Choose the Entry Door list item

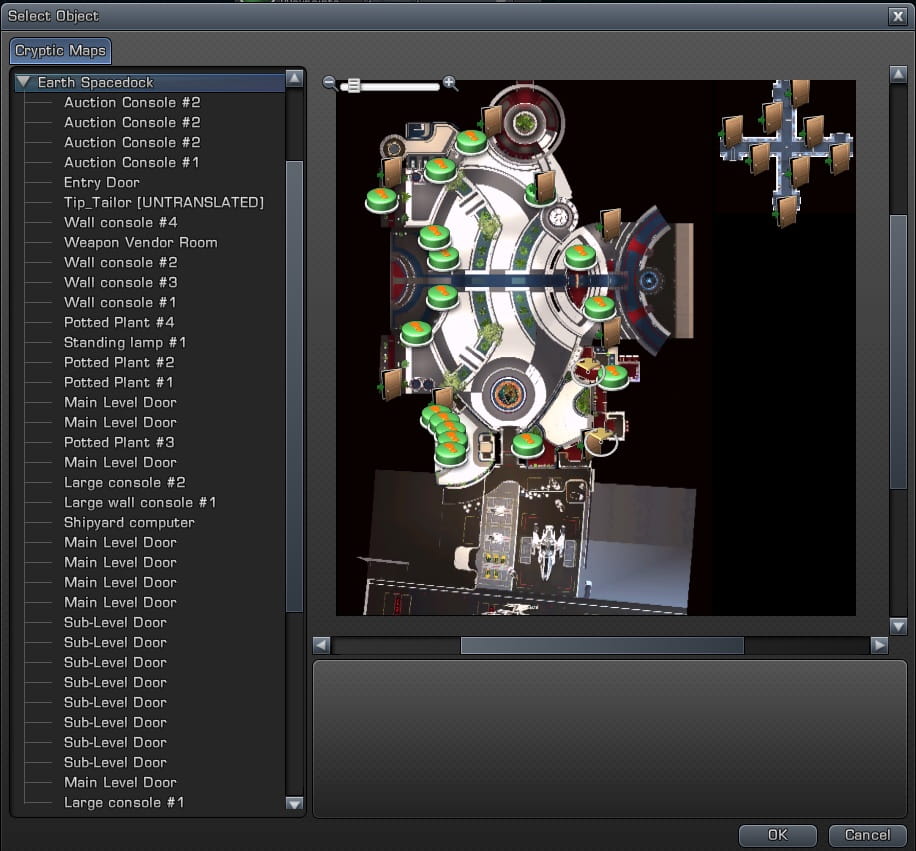[x=101, y=182]
